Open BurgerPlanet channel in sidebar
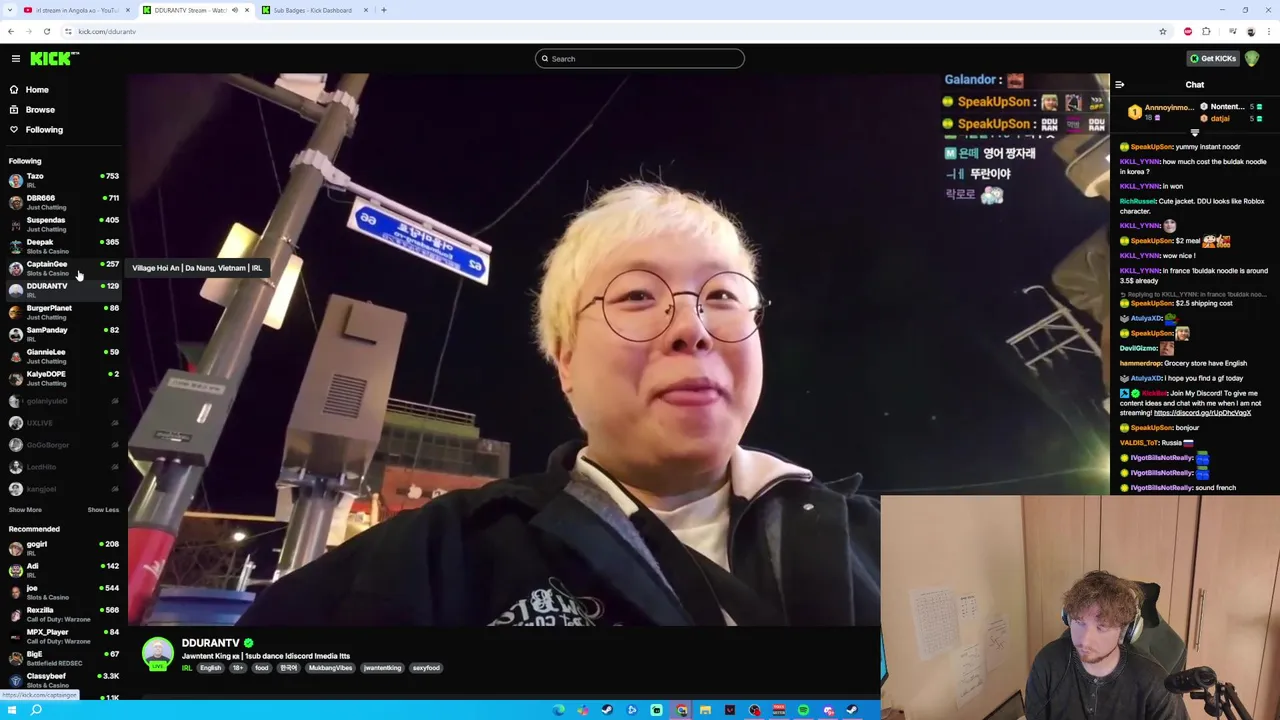The image size is (1280, 720). coord(62,312)
